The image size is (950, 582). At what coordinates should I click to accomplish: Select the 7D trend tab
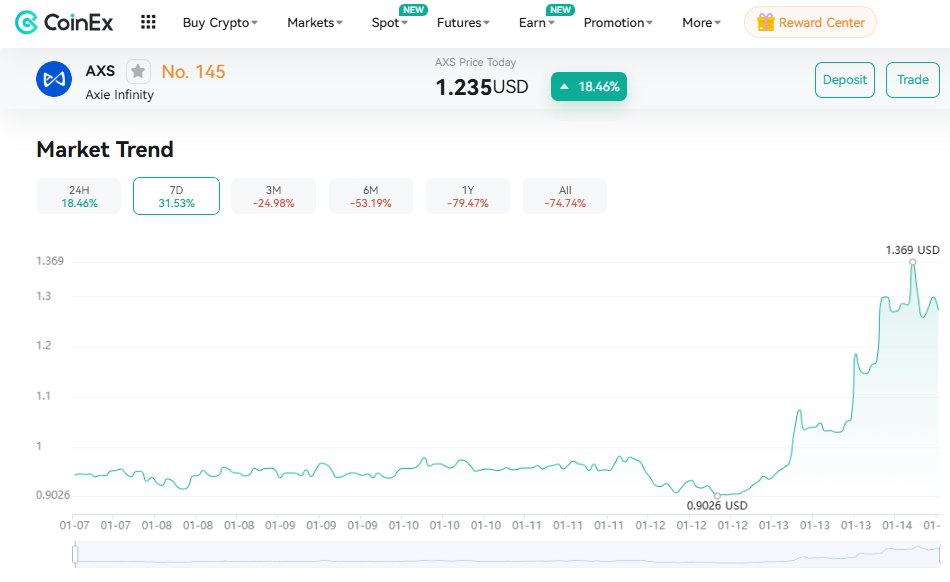[176, 196]
